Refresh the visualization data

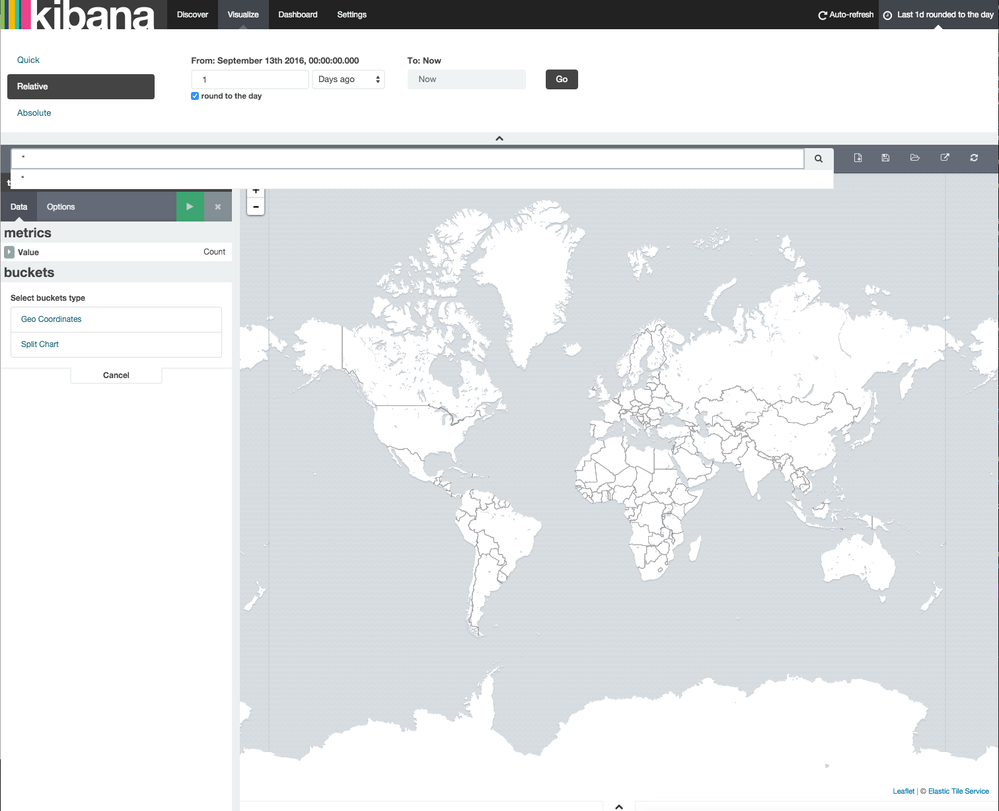pos(973,157)
